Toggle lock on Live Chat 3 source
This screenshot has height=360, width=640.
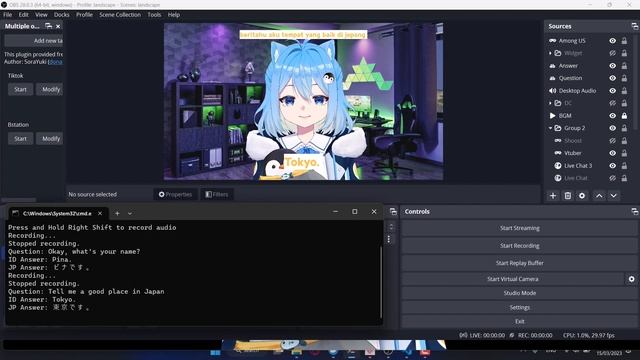pos(624,166)
